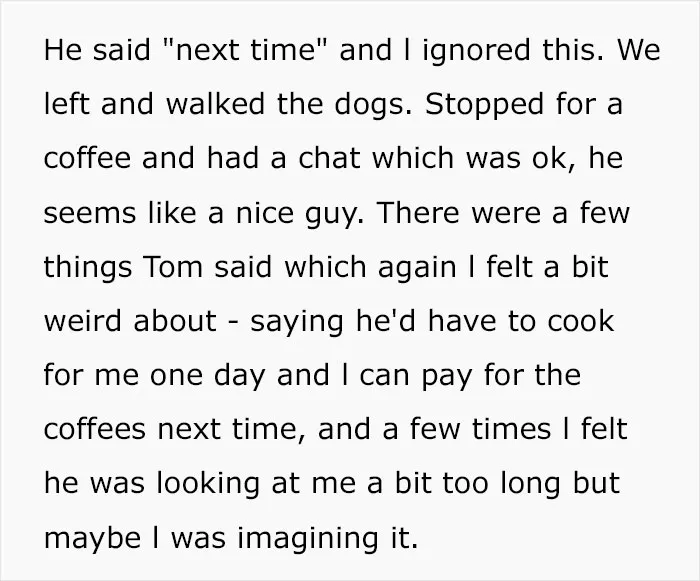Click the word "ignored" in the first line
This screenshot has width=700, height=581.
click(x=476, y=51)
